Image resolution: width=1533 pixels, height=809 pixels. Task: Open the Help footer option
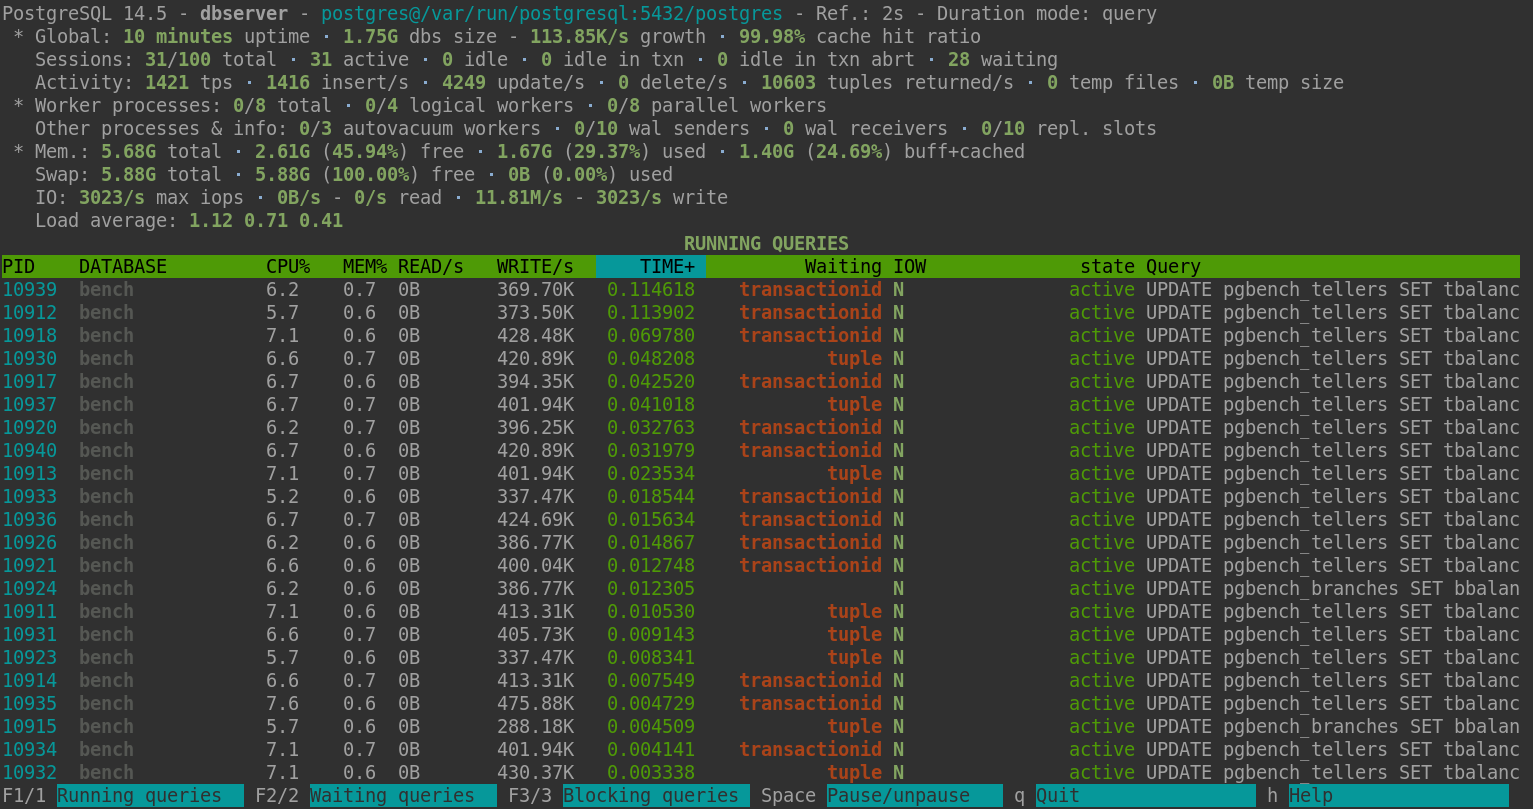(x=1398, y=796)
